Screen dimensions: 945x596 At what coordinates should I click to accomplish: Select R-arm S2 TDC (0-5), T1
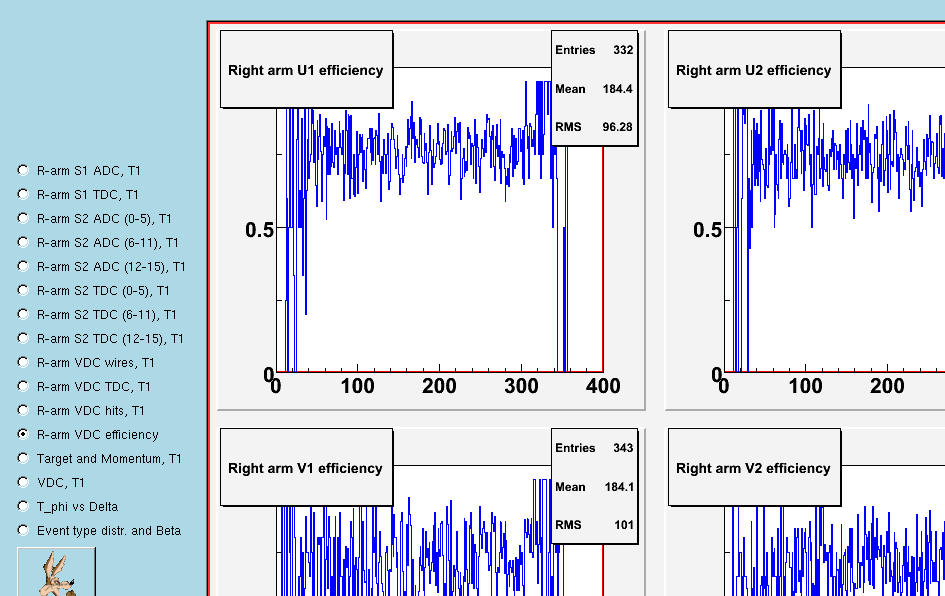tap(23, 290)
